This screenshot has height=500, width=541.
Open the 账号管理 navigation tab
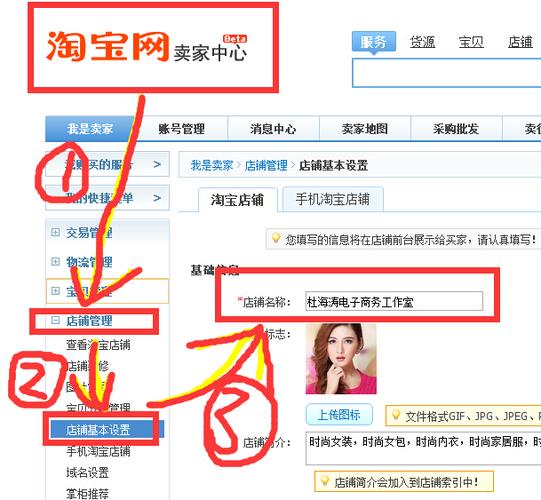coord(181,129)
